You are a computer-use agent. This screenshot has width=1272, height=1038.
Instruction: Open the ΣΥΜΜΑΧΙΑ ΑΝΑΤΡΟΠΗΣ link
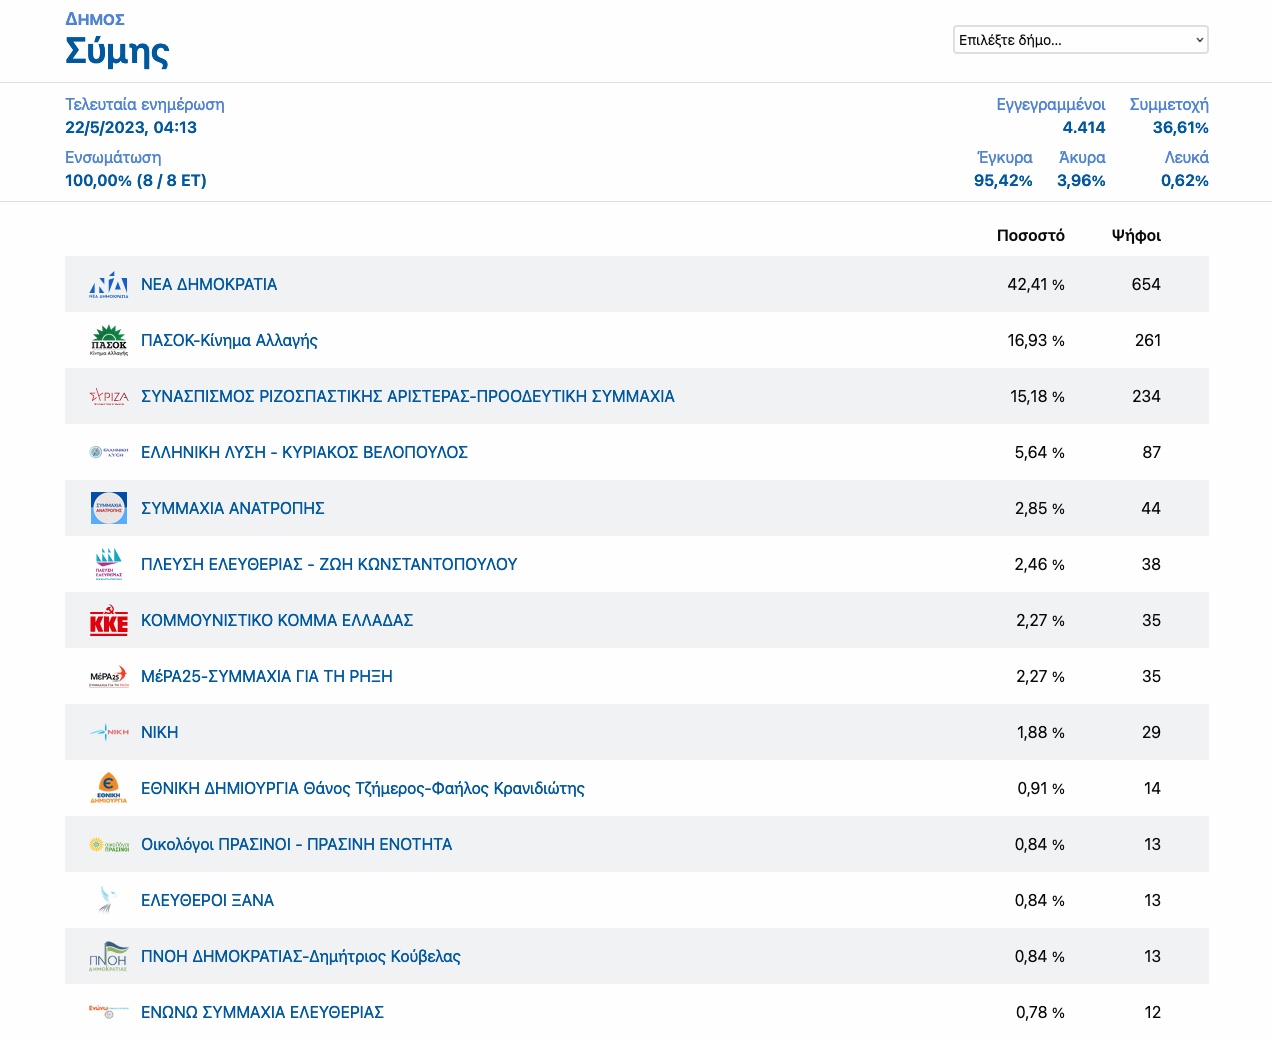[233, 508]
